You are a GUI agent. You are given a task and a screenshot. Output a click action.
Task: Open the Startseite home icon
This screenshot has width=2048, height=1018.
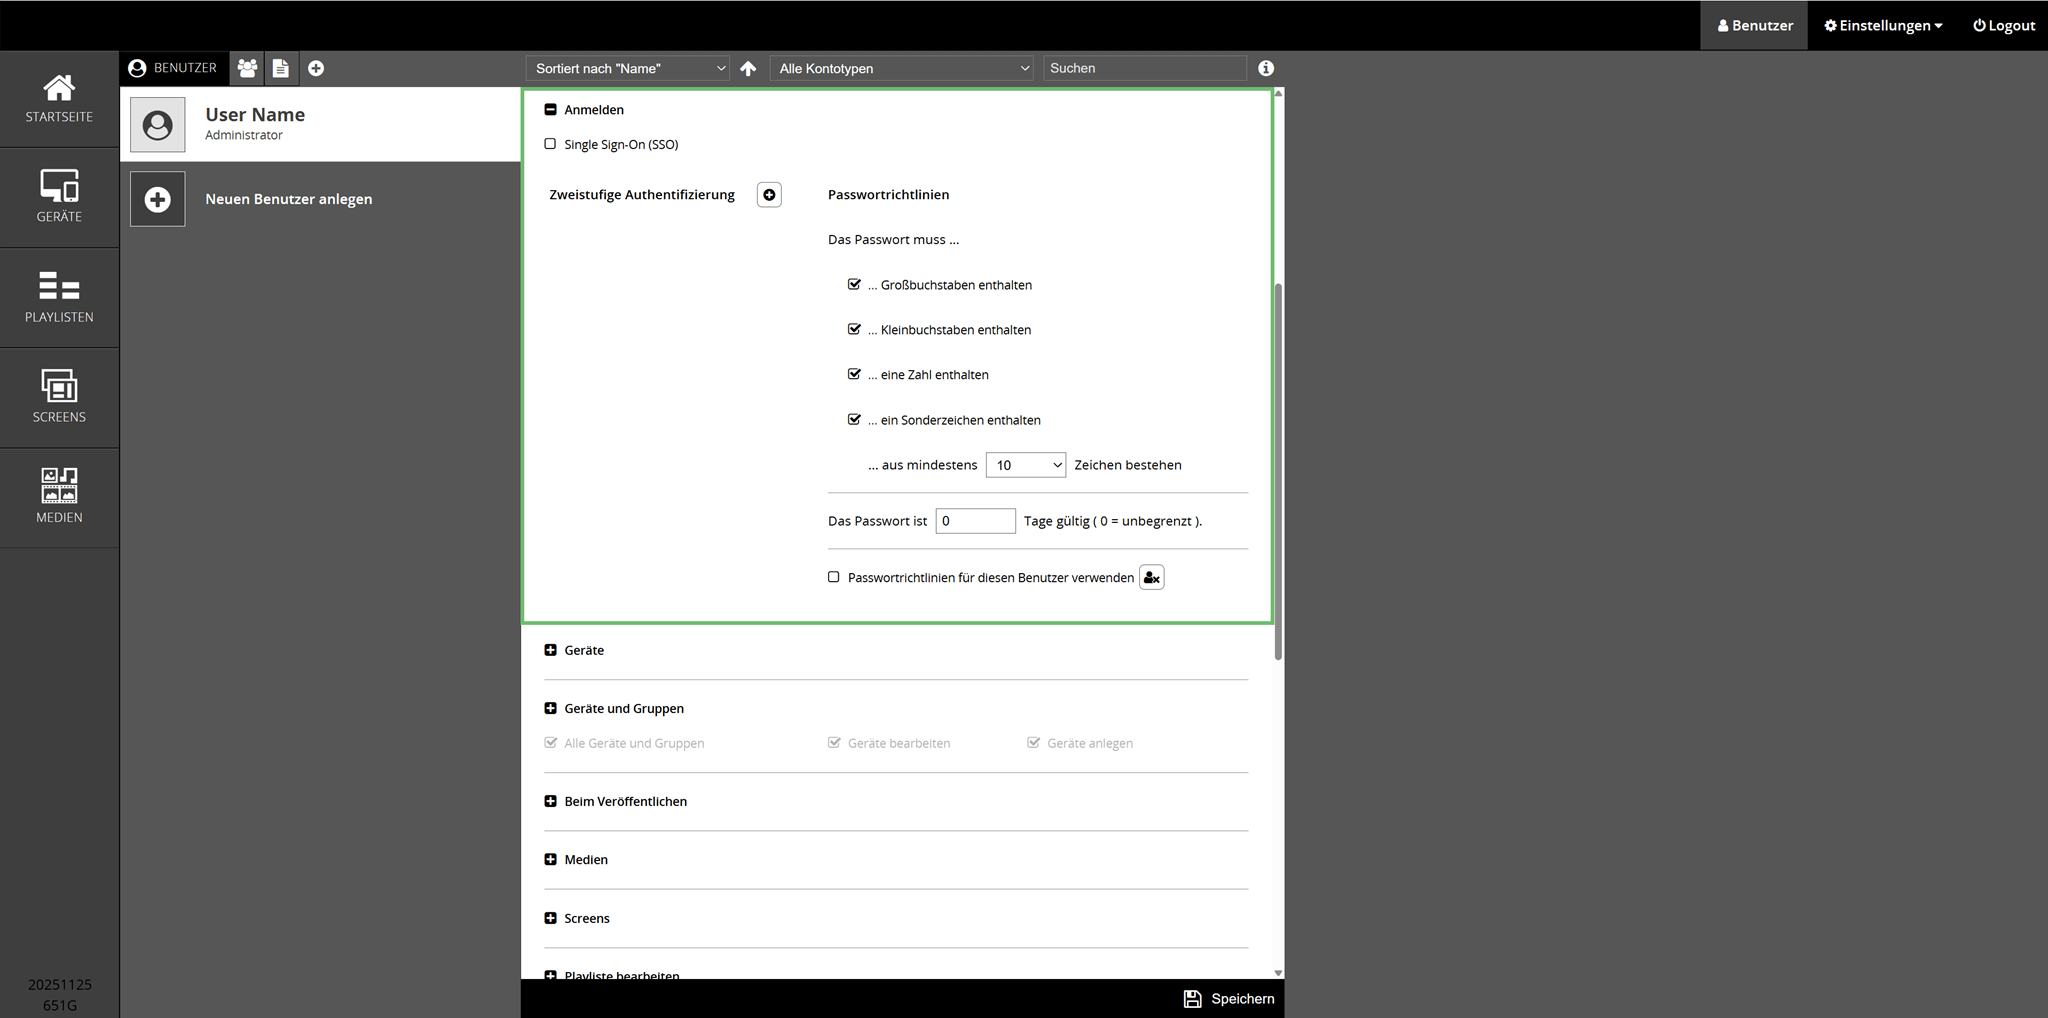[59, 89]
